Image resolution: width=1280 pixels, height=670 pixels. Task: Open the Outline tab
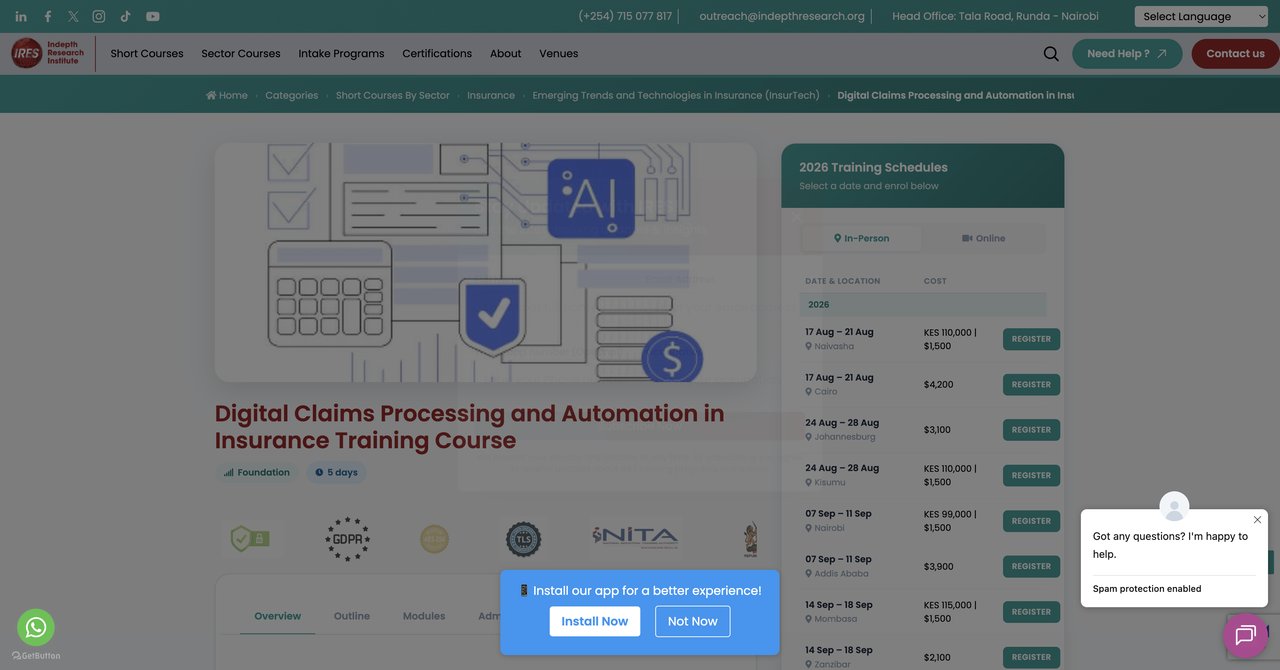point(352,616)
